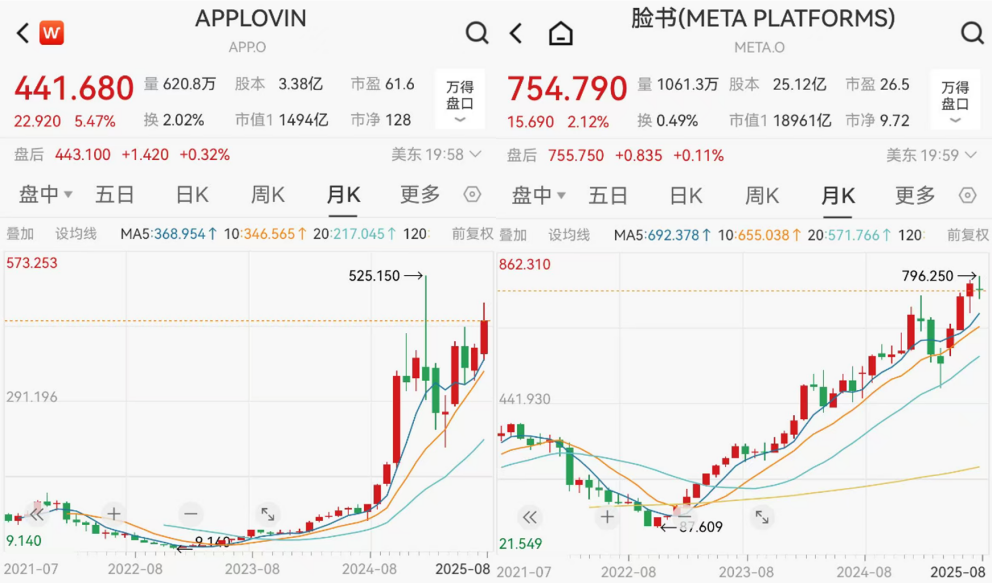The width and height of the screenshot is (992, 583).
Task: Shift APPLOVIN chart left with double-arrow
Action: pos(37,514)
